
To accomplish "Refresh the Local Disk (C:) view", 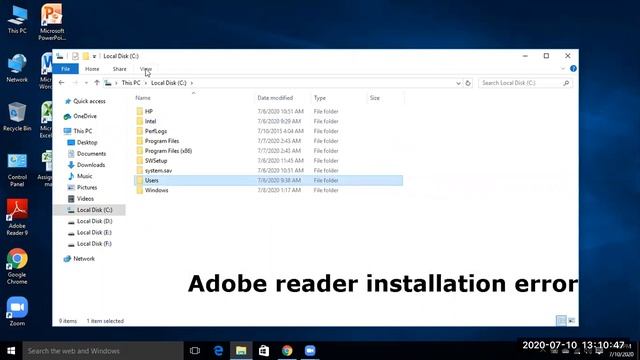I will 468,83.
